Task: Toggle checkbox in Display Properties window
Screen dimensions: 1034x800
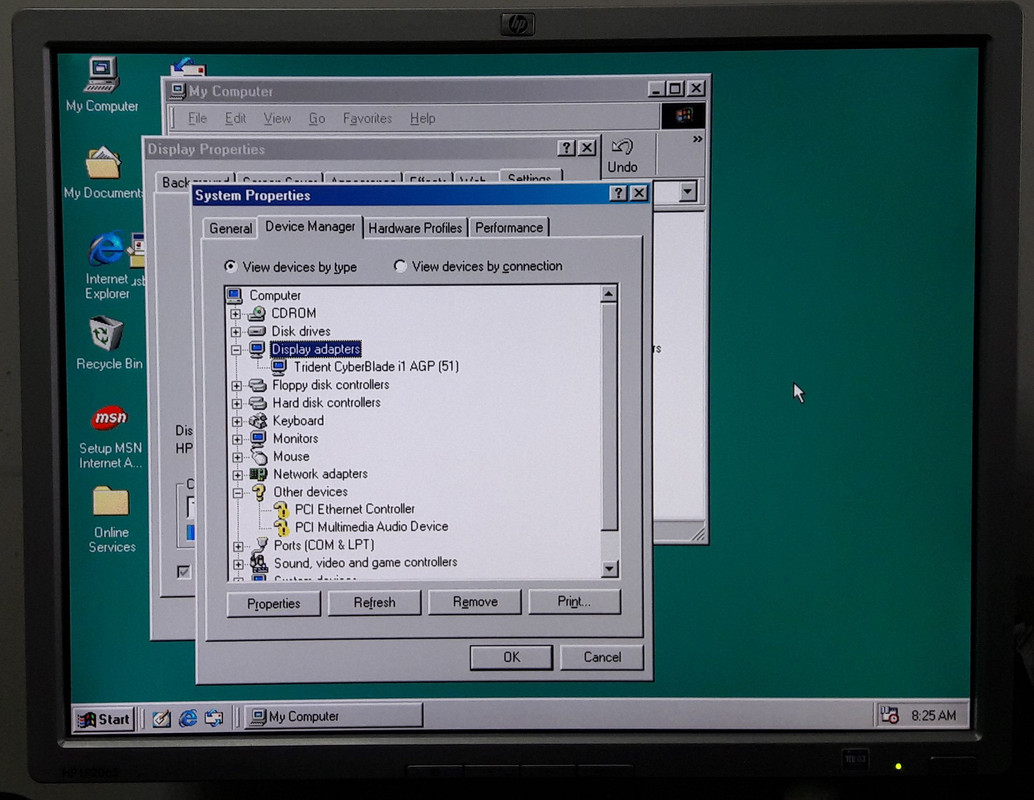Action: coord(184,571)
